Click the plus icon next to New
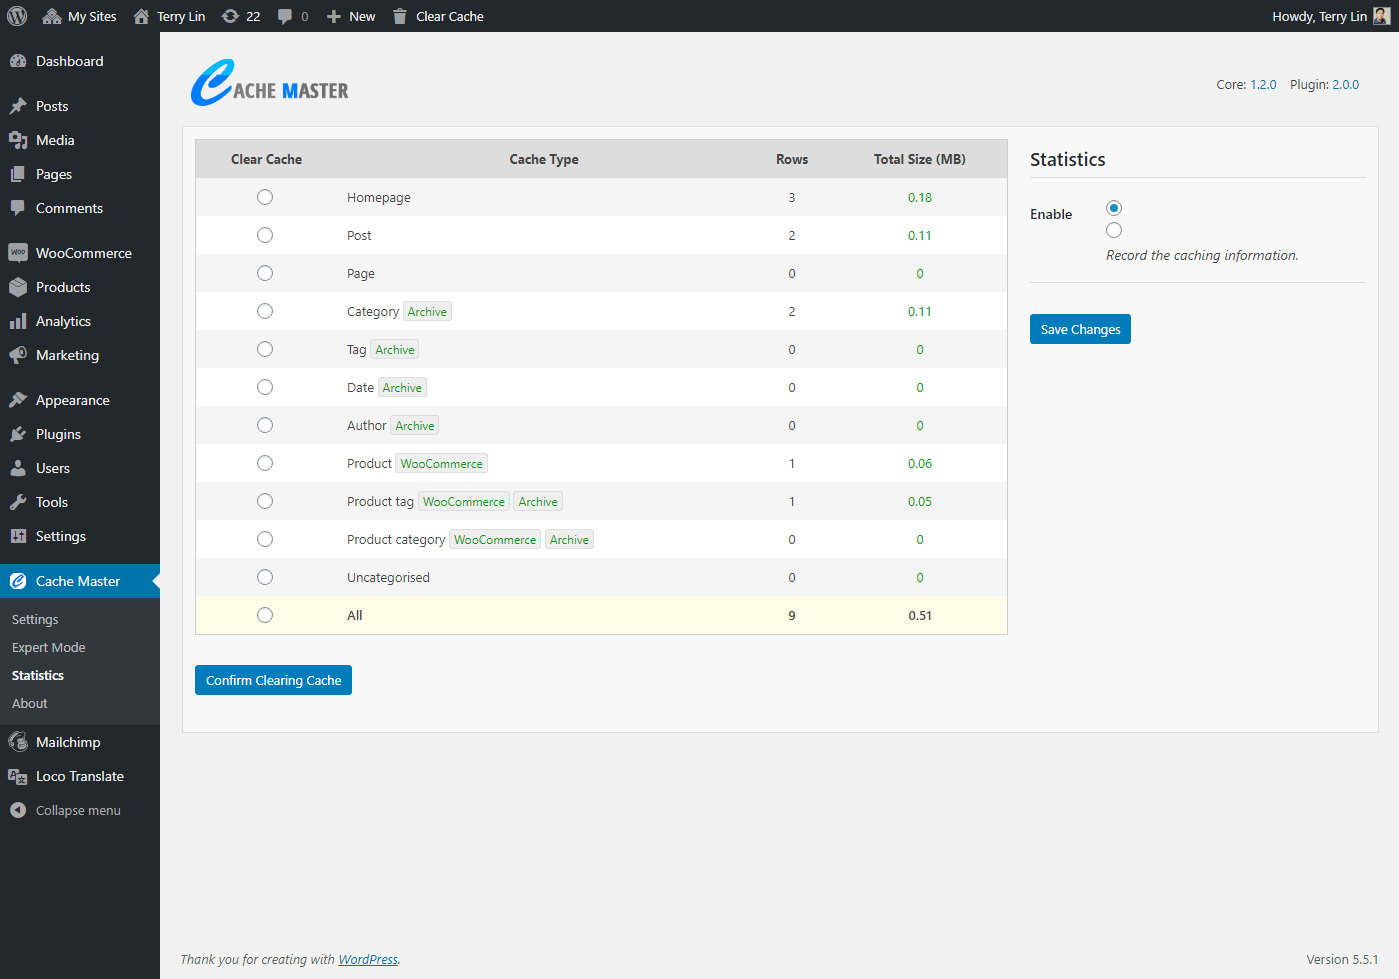This screenshot has height=979, width=1399. coord(334,16)
